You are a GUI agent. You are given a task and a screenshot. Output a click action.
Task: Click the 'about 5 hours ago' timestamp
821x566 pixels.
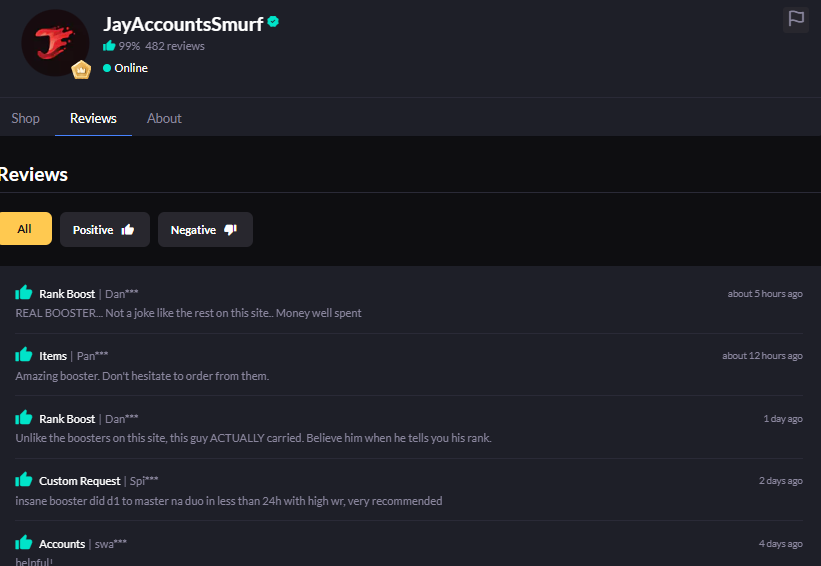(765, 294)
